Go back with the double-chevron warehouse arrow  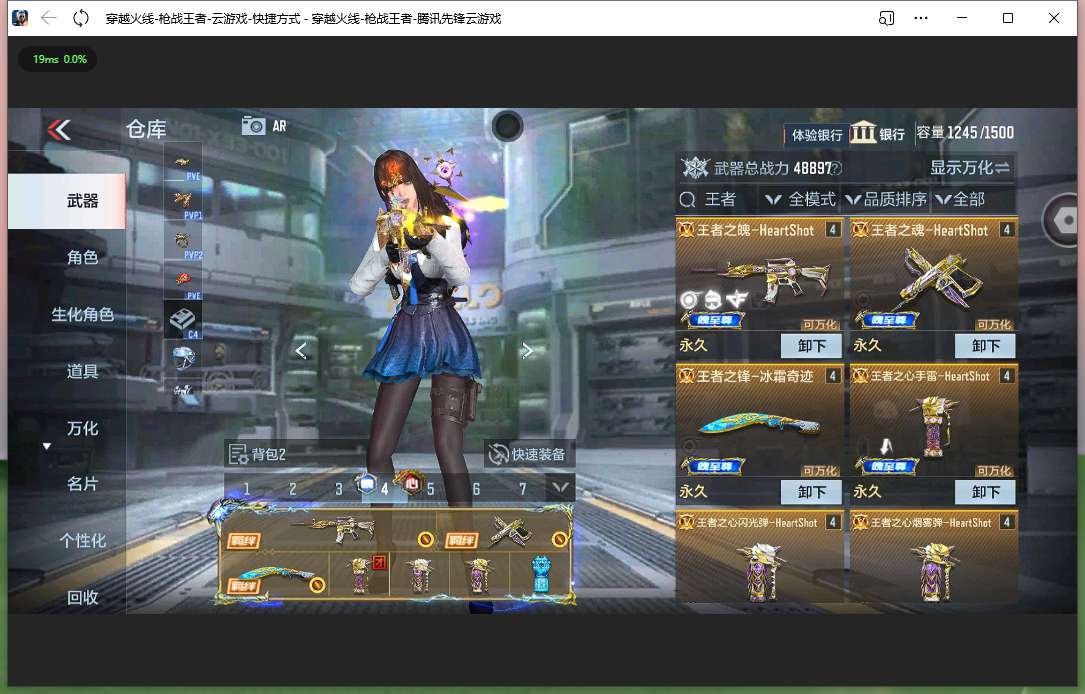point(60,129)
